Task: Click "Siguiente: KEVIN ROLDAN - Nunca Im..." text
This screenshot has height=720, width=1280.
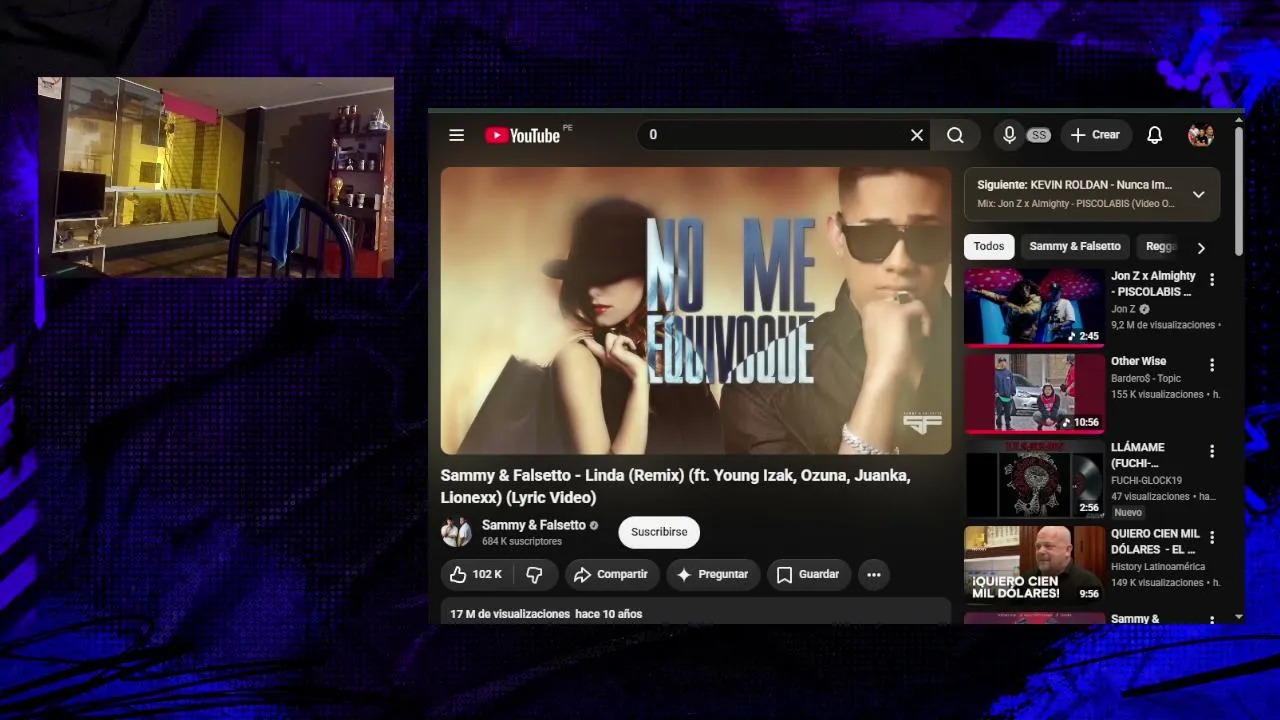Action: tap(1074, 185)
